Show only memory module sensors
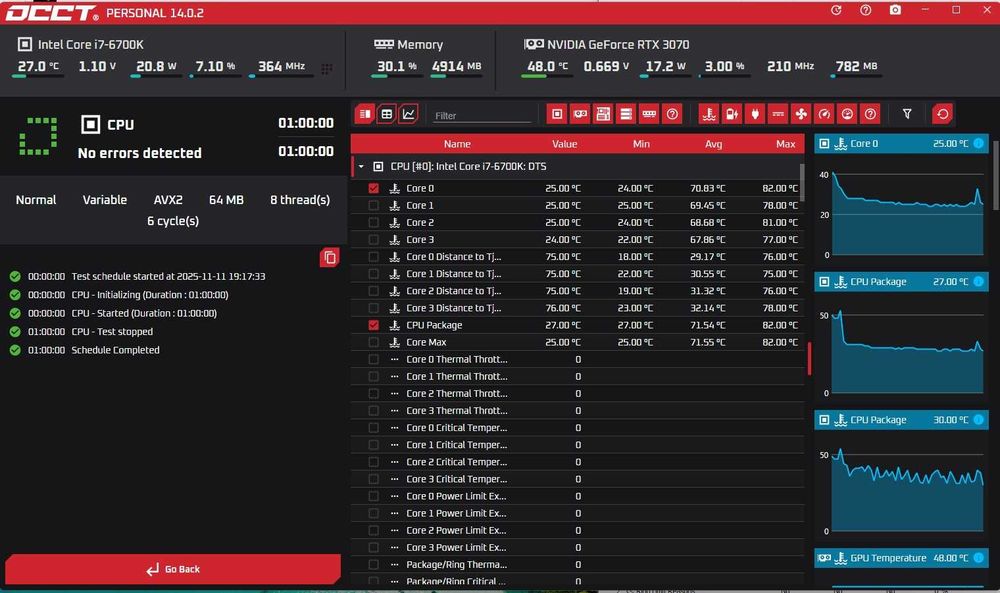Screen dimensions: 1000x593 click(x=649, y=114)
